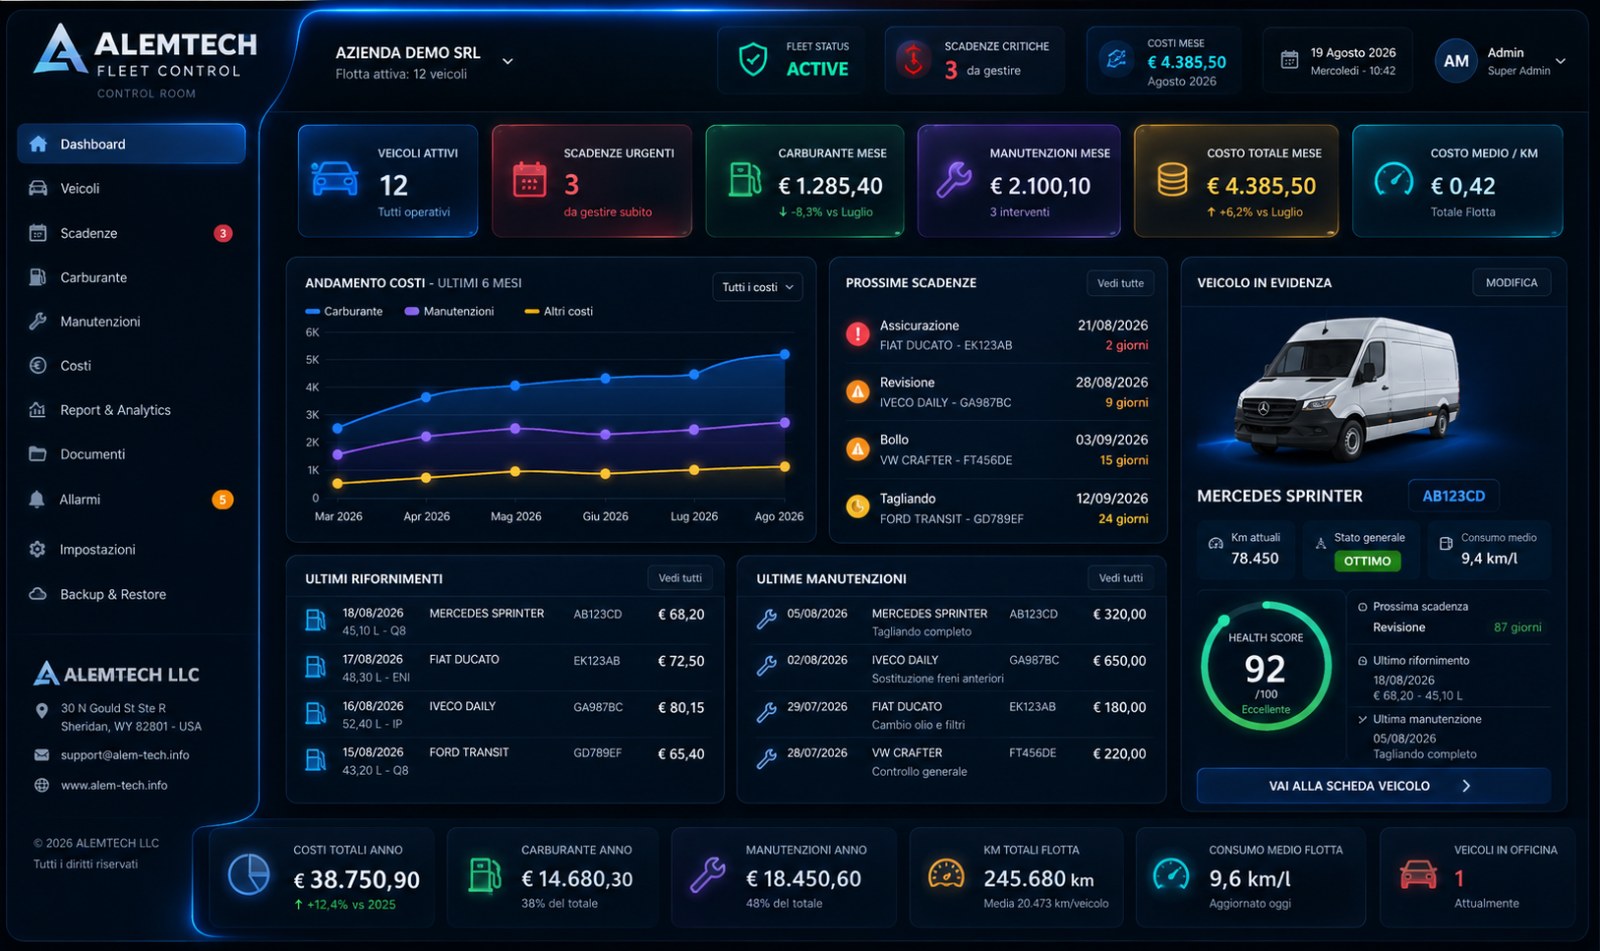
Task: Click the Costi euro icon in sidebar
Action: [x=38, y=366]
